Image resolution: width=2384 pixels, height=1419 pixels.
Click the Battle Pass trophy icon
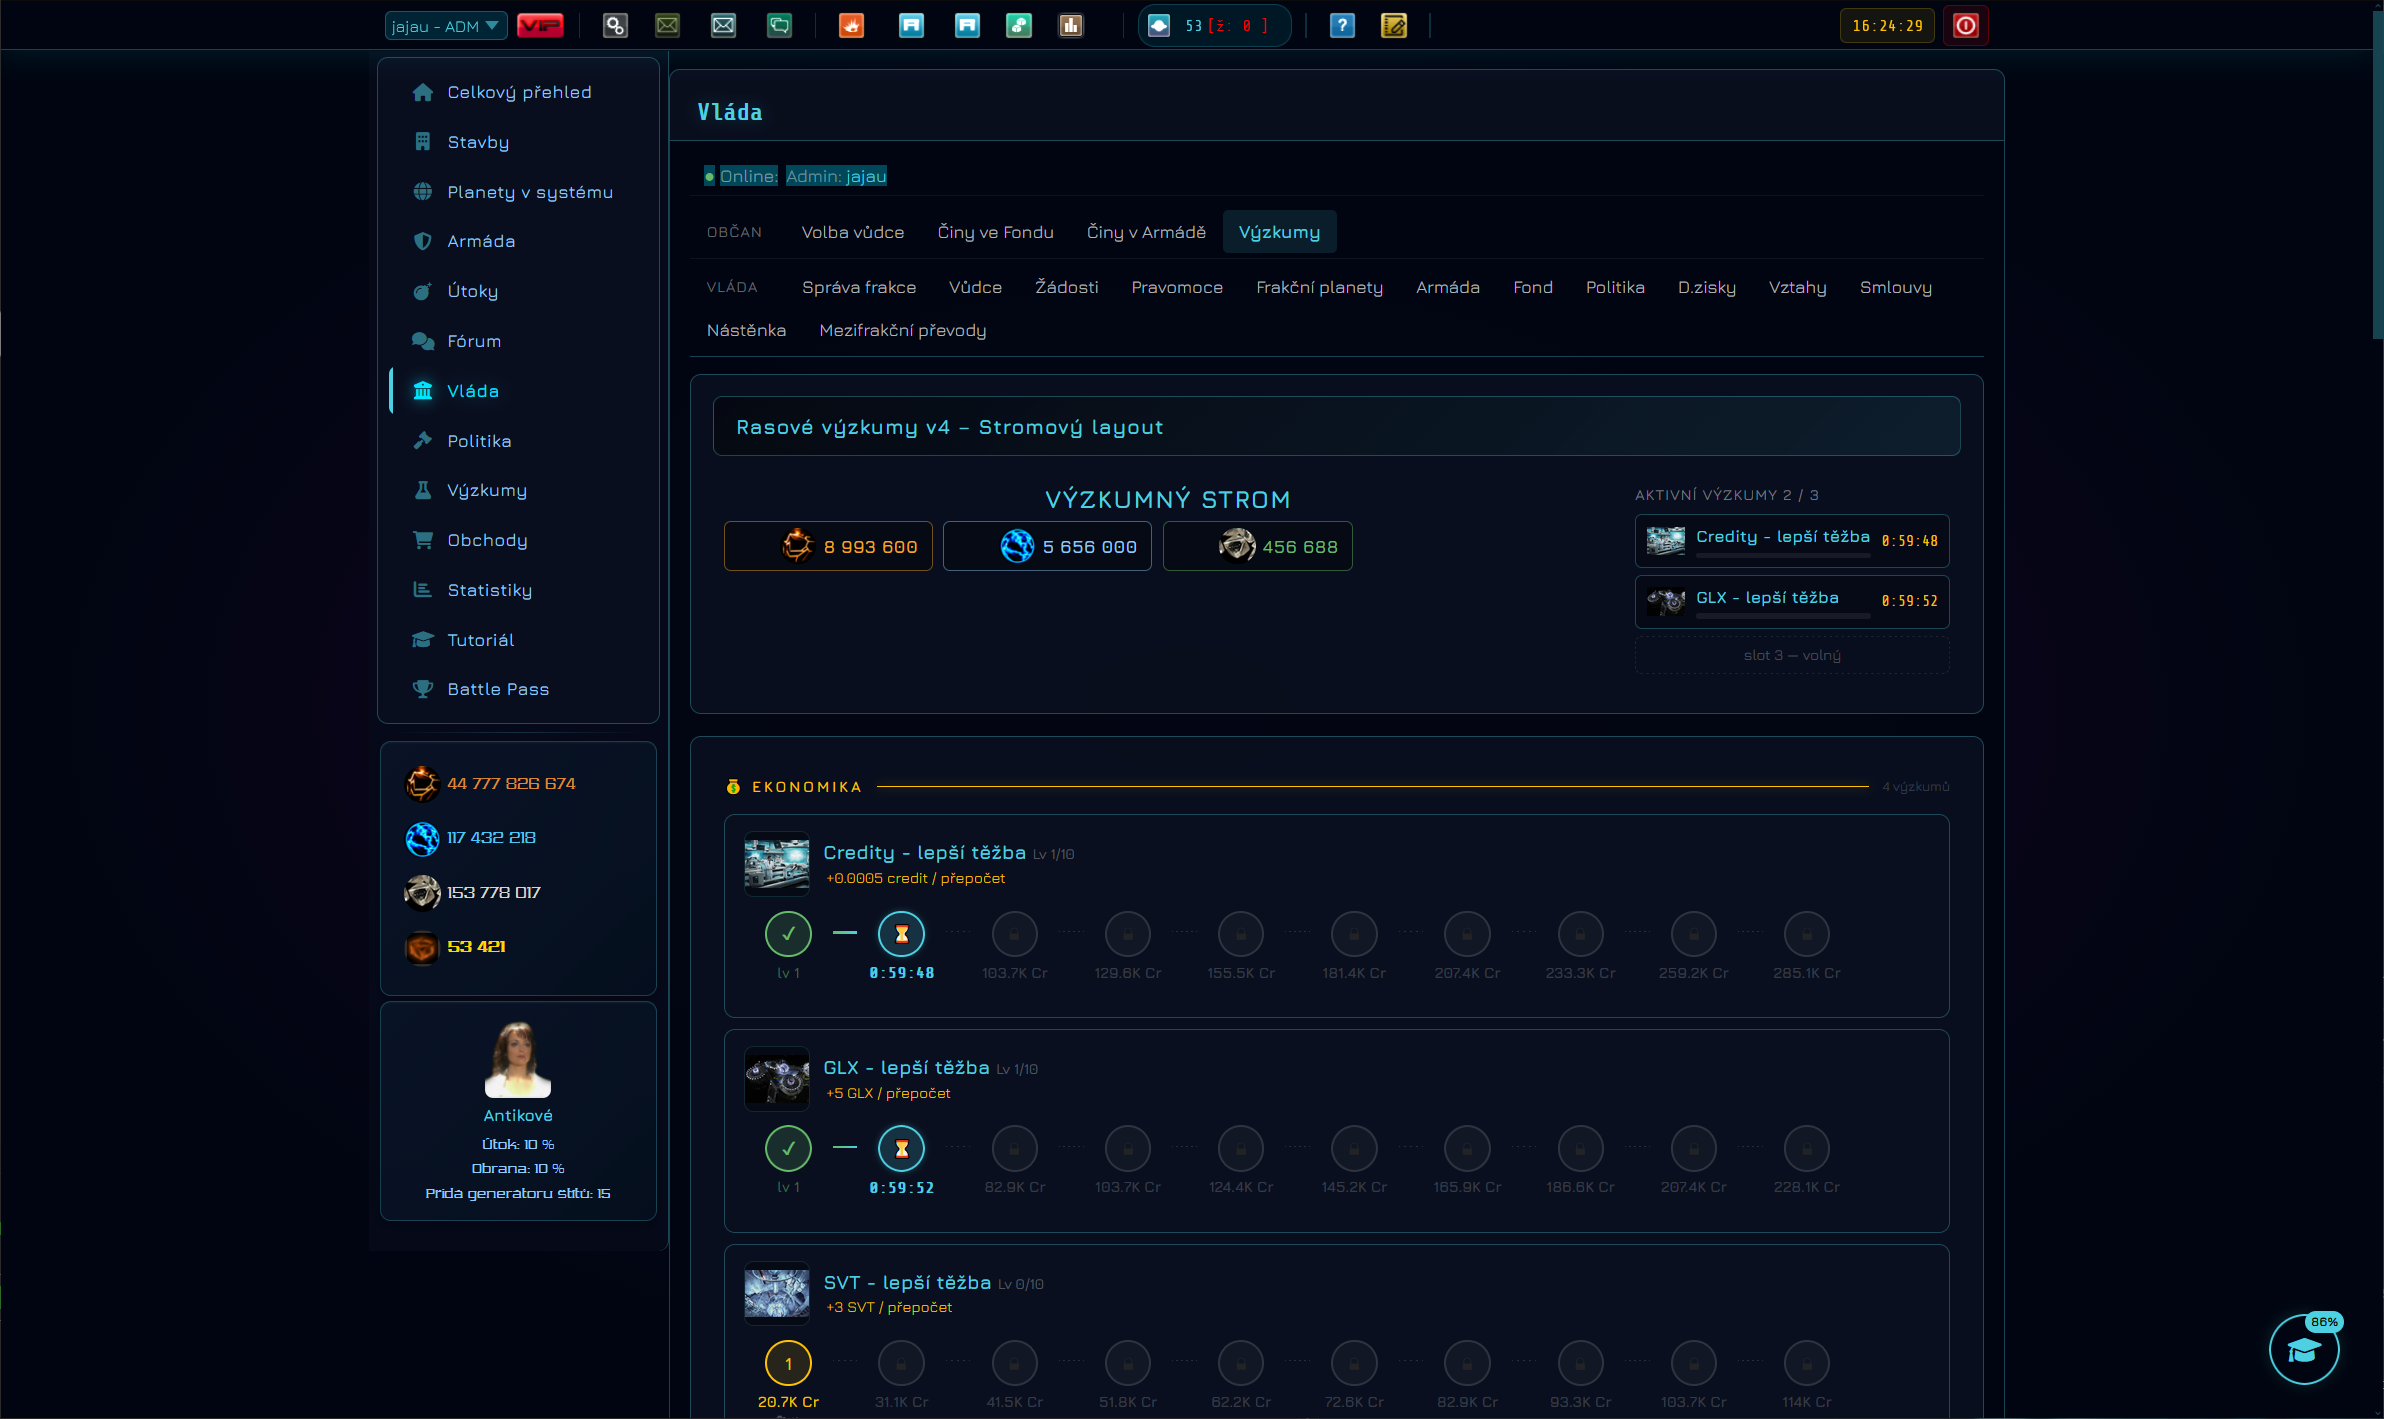pyautogui.click(x=423, y=689)
